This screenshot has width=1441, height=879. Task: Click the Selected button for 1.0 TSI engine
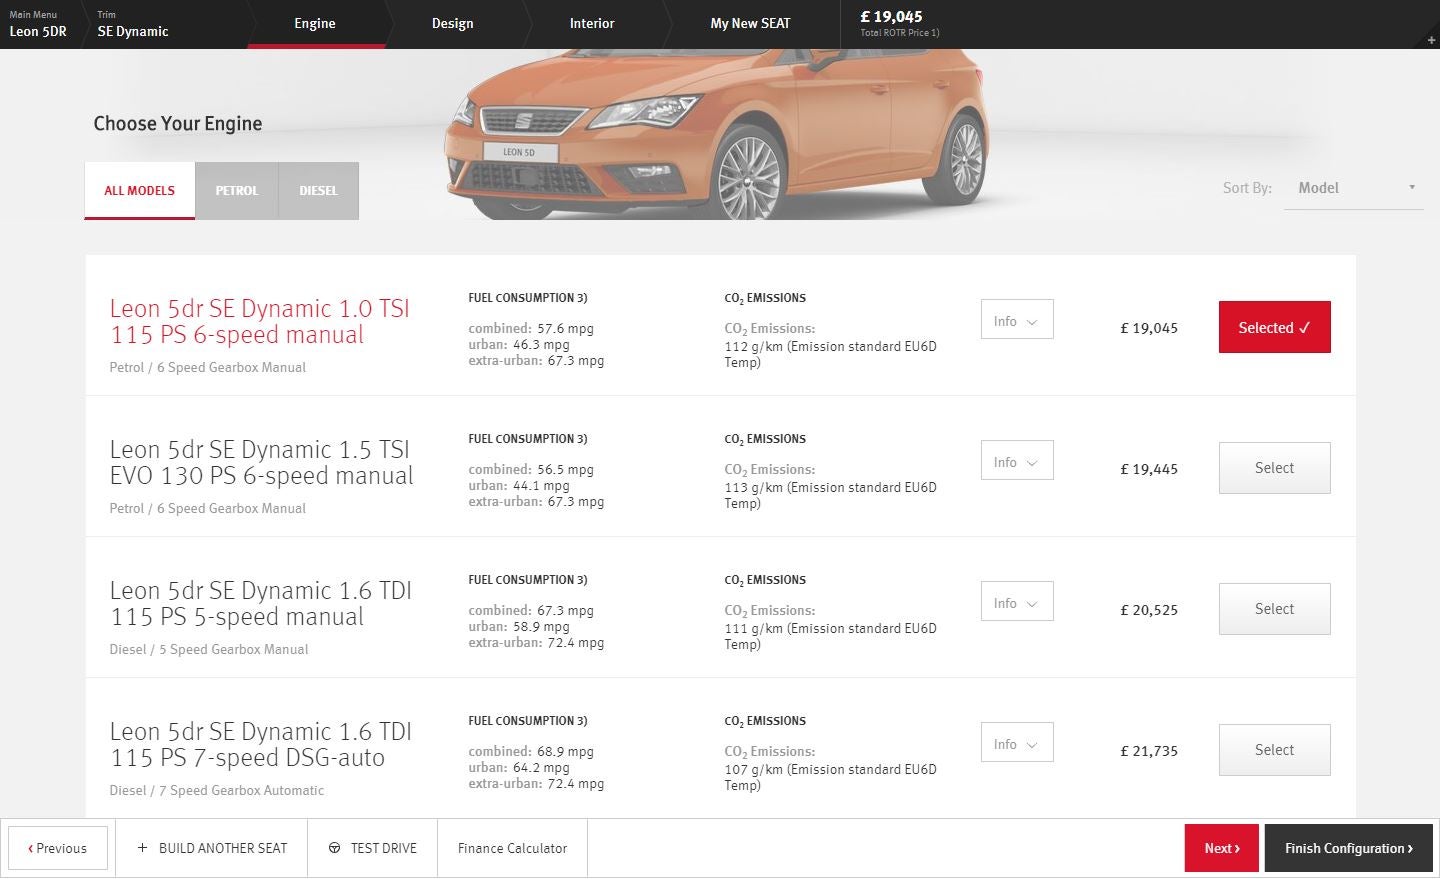point(1274,327)
